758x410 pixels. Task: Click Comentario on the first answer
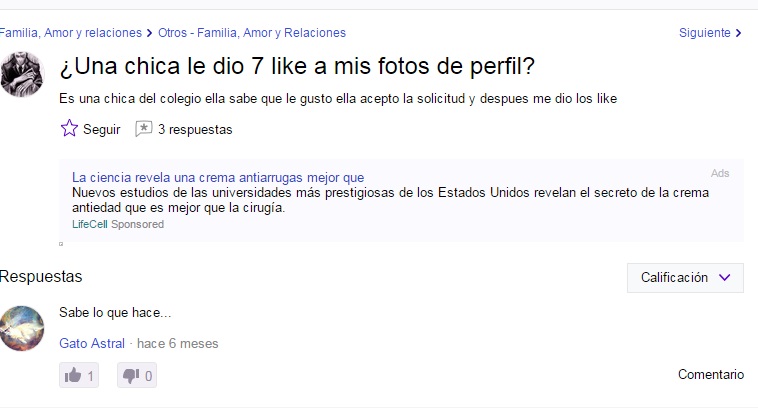point(711,374)
